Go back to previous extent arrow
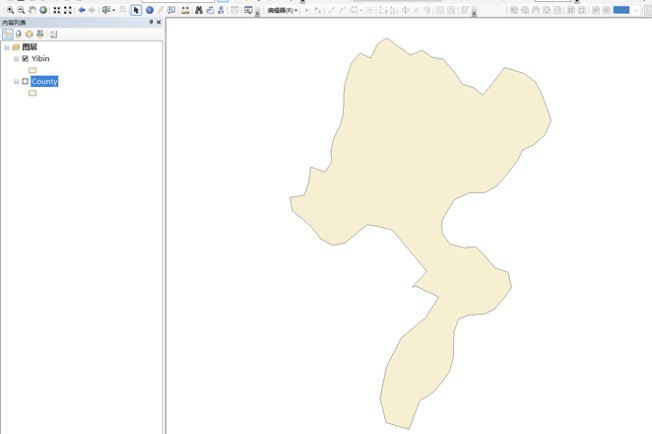 82,10
